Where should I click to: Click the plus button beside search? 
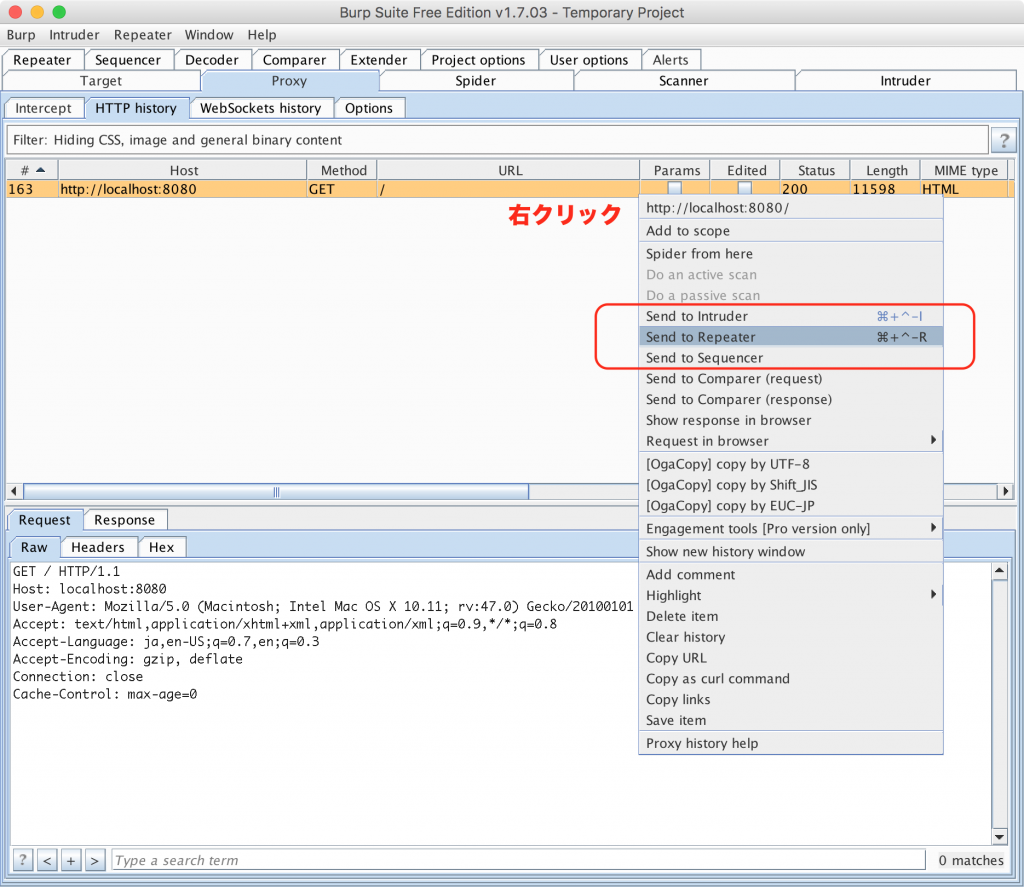pos(71,860)
